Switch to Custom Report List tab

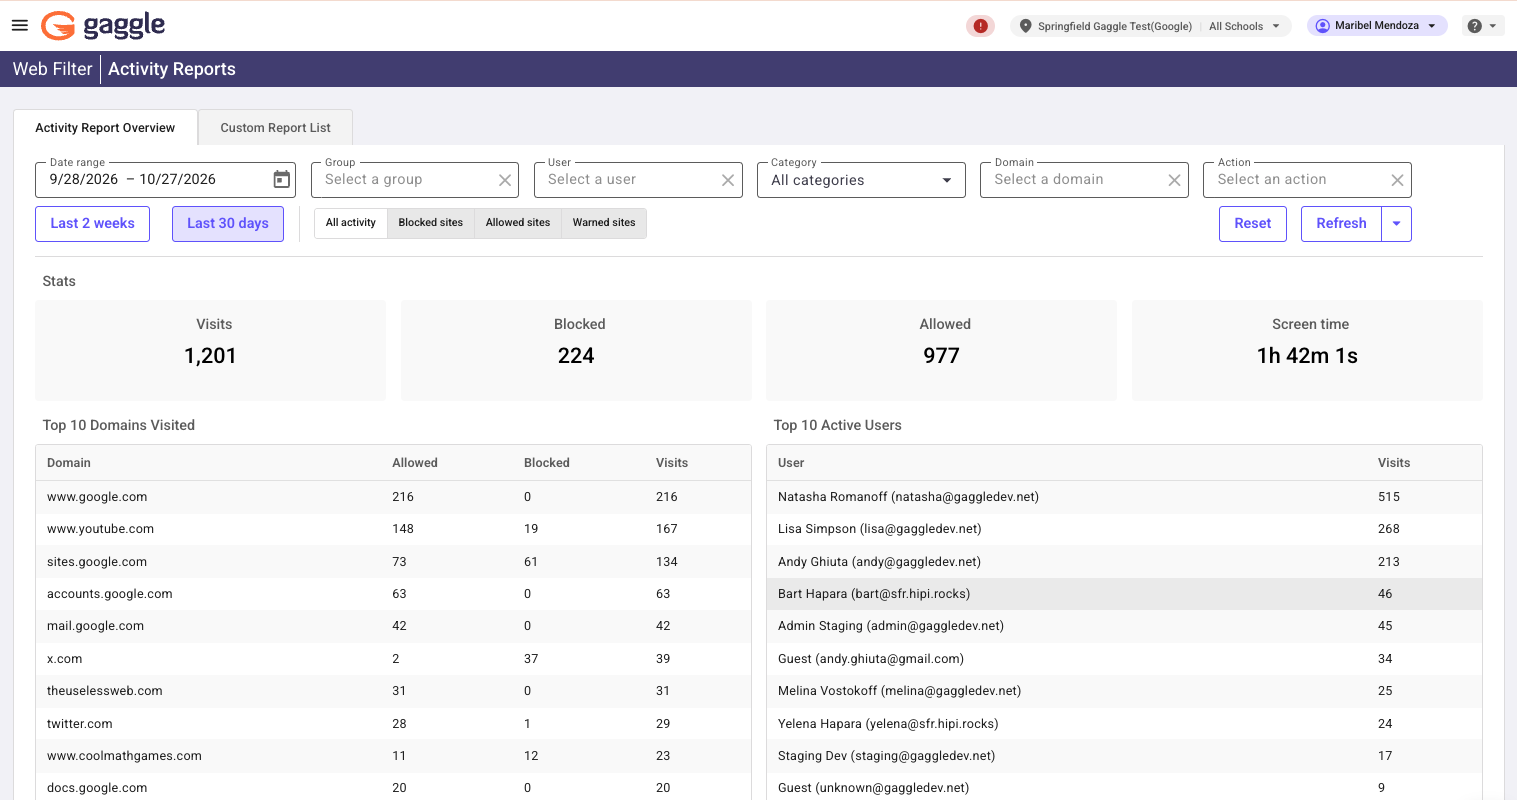(275, 128)
